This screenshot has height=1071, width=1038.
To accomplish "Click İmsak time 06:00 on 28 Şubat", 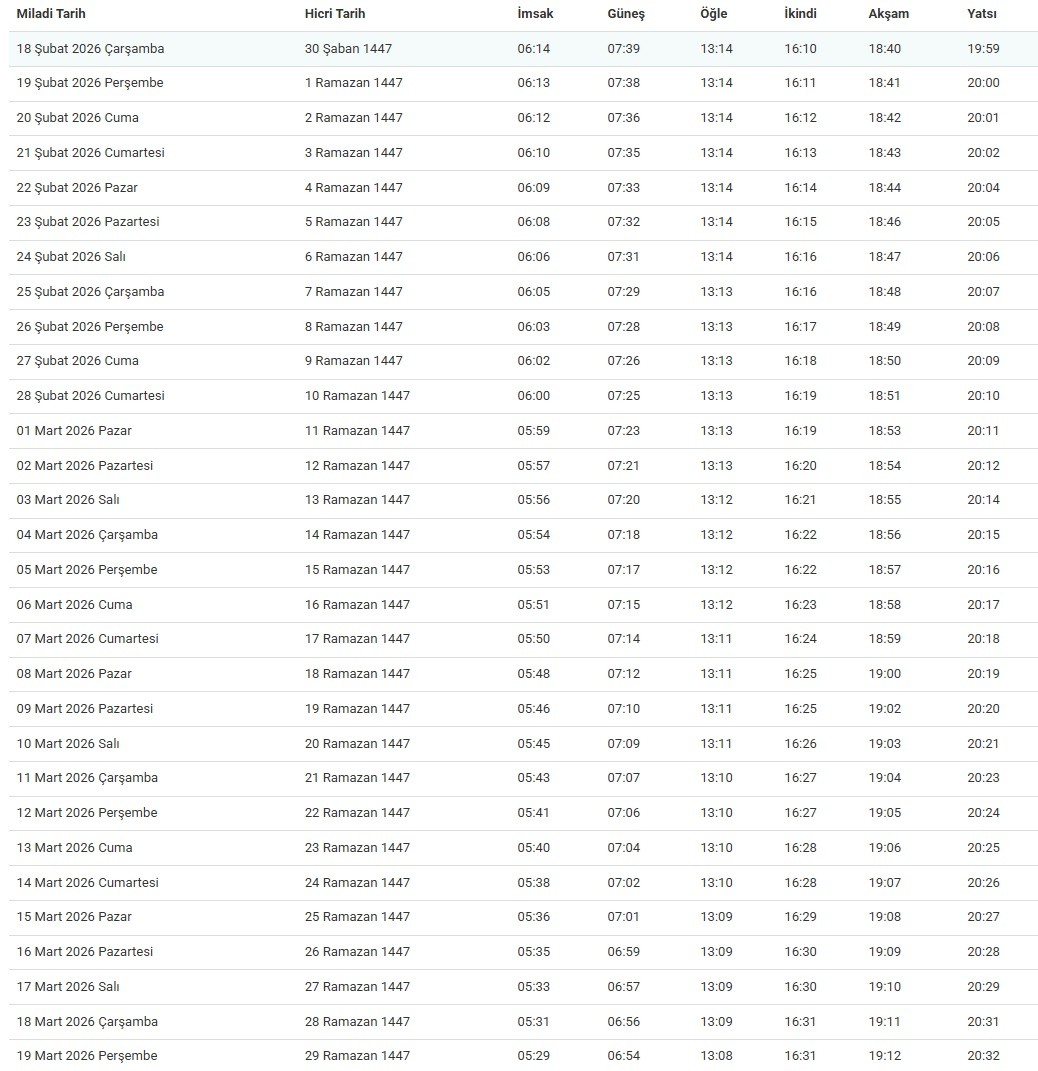I will pyautogui.click(x=533, y=396).
